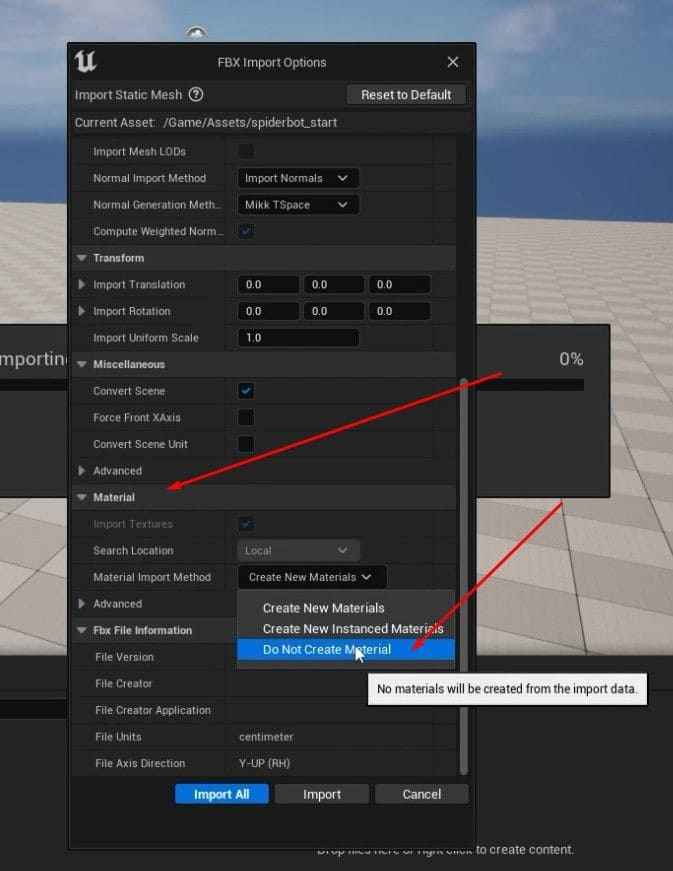Uncheck the Convert Scene checkbox
Screen dimensions: 673x871
[x=246, y=391]
